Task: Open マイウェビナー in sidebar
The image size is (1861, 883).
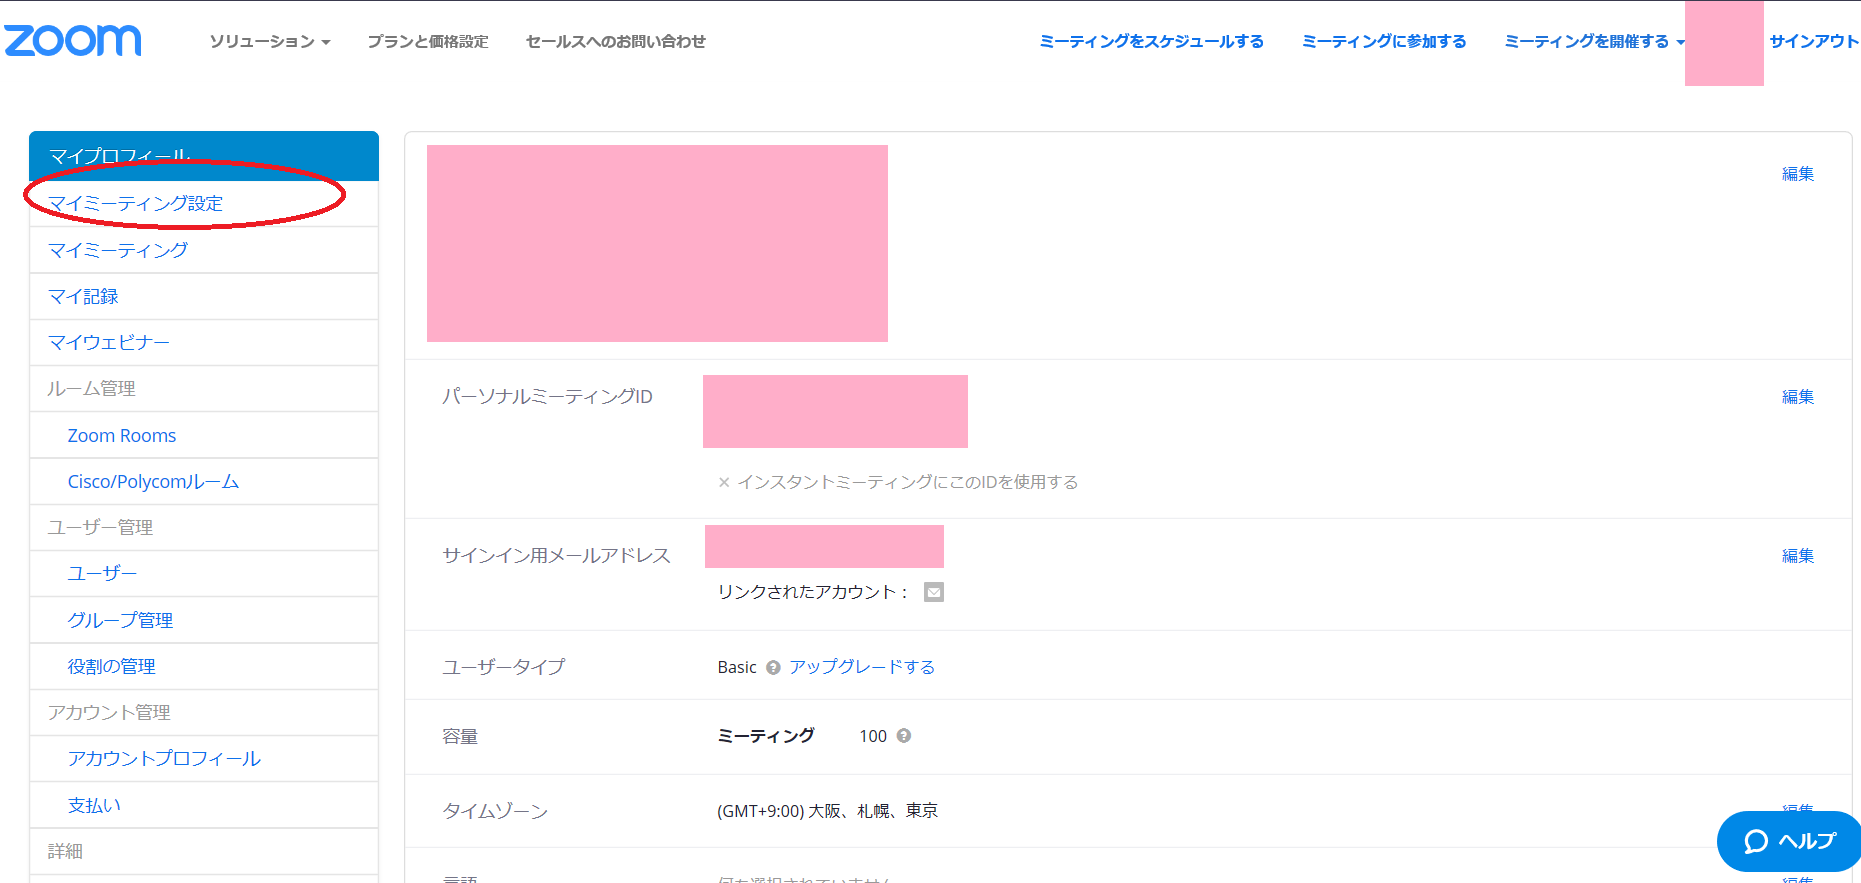Action: click(x=109, y=343)
